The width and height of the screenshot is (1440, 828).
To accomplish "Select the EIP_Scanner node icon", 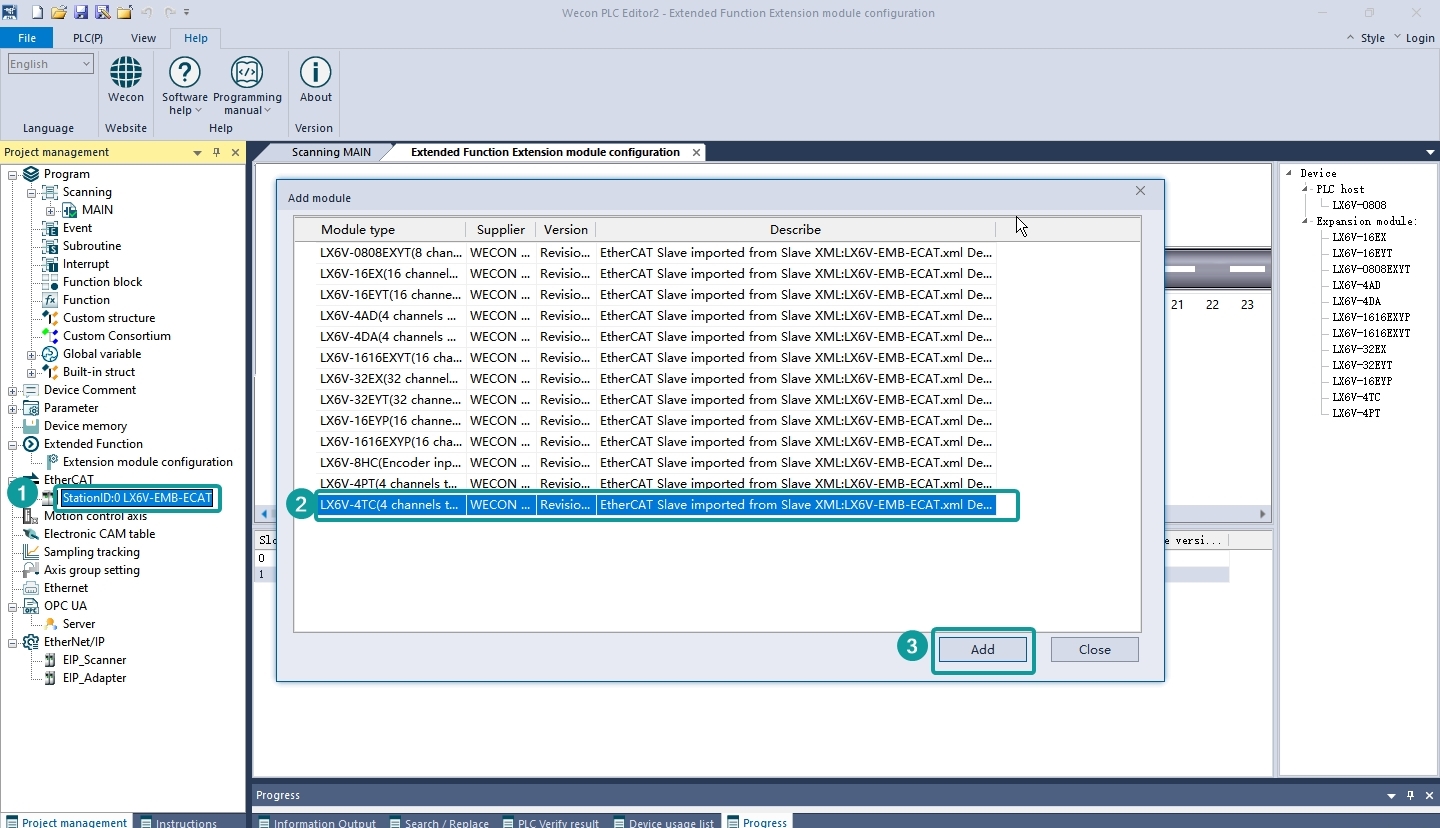I will coord(50,660).
